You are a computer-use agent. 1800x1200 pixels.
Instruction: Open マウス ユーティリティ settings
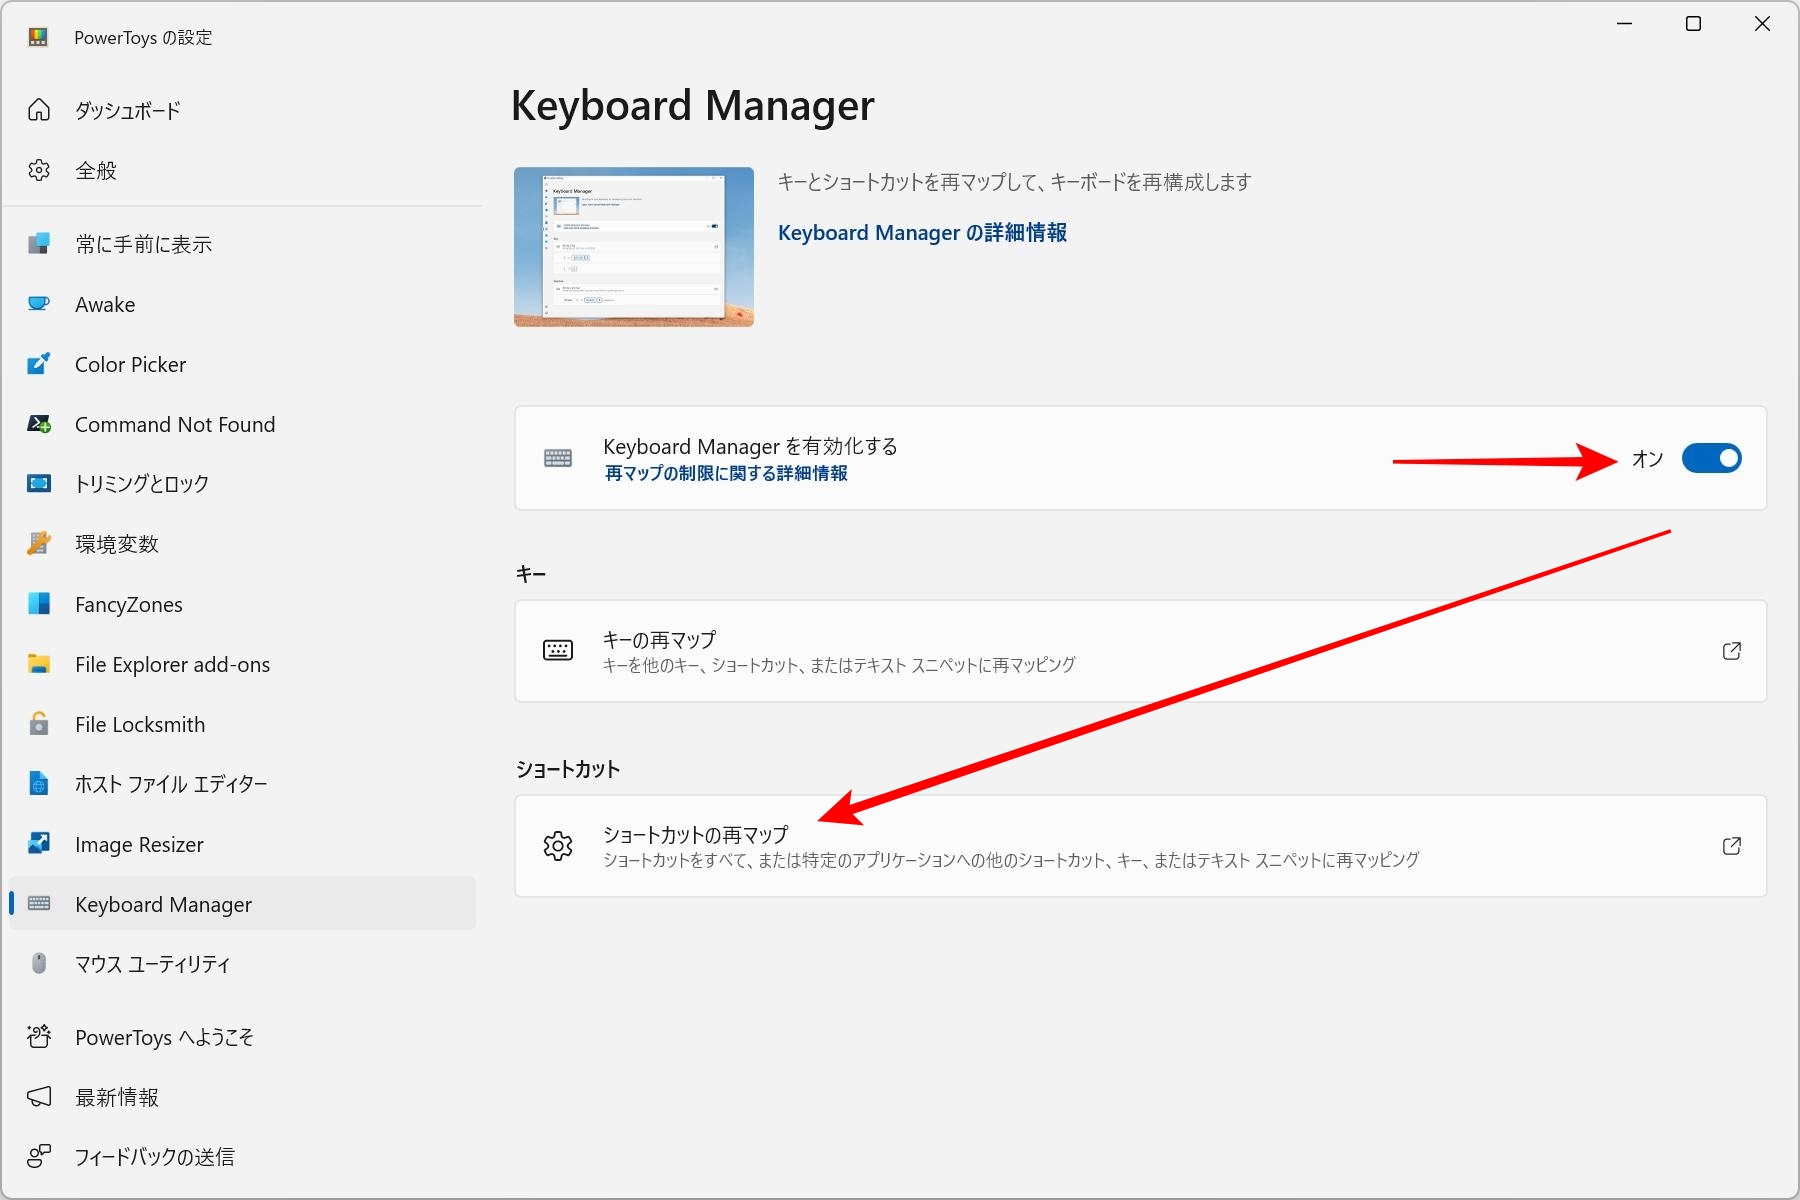[x=242, y=964]
